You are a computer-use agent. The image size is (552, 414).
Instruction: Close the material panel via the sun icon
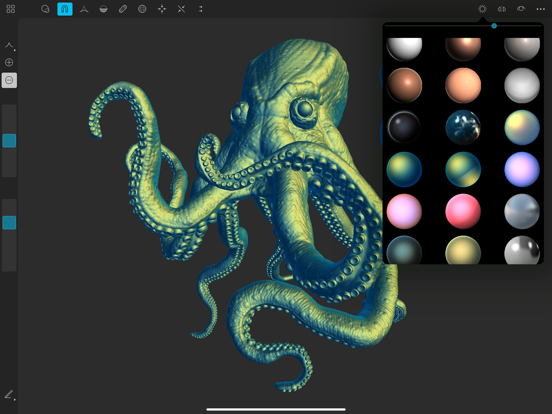tap(482, 9)
